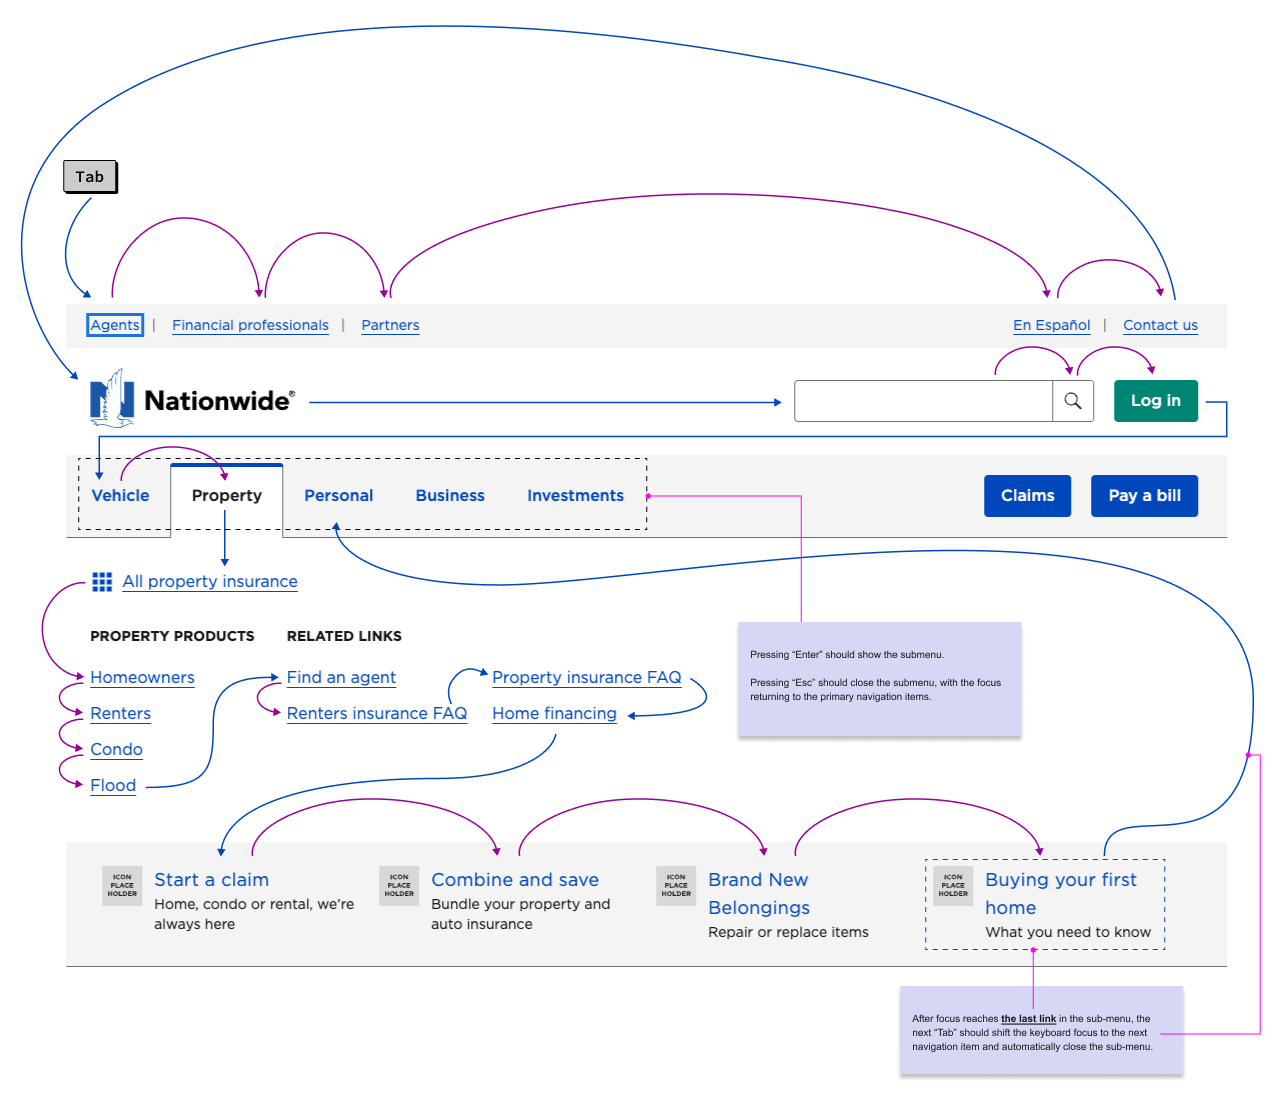Click the Claims button
This screenshot has height=1094, width=1280.
click(x=1028, y=496)
